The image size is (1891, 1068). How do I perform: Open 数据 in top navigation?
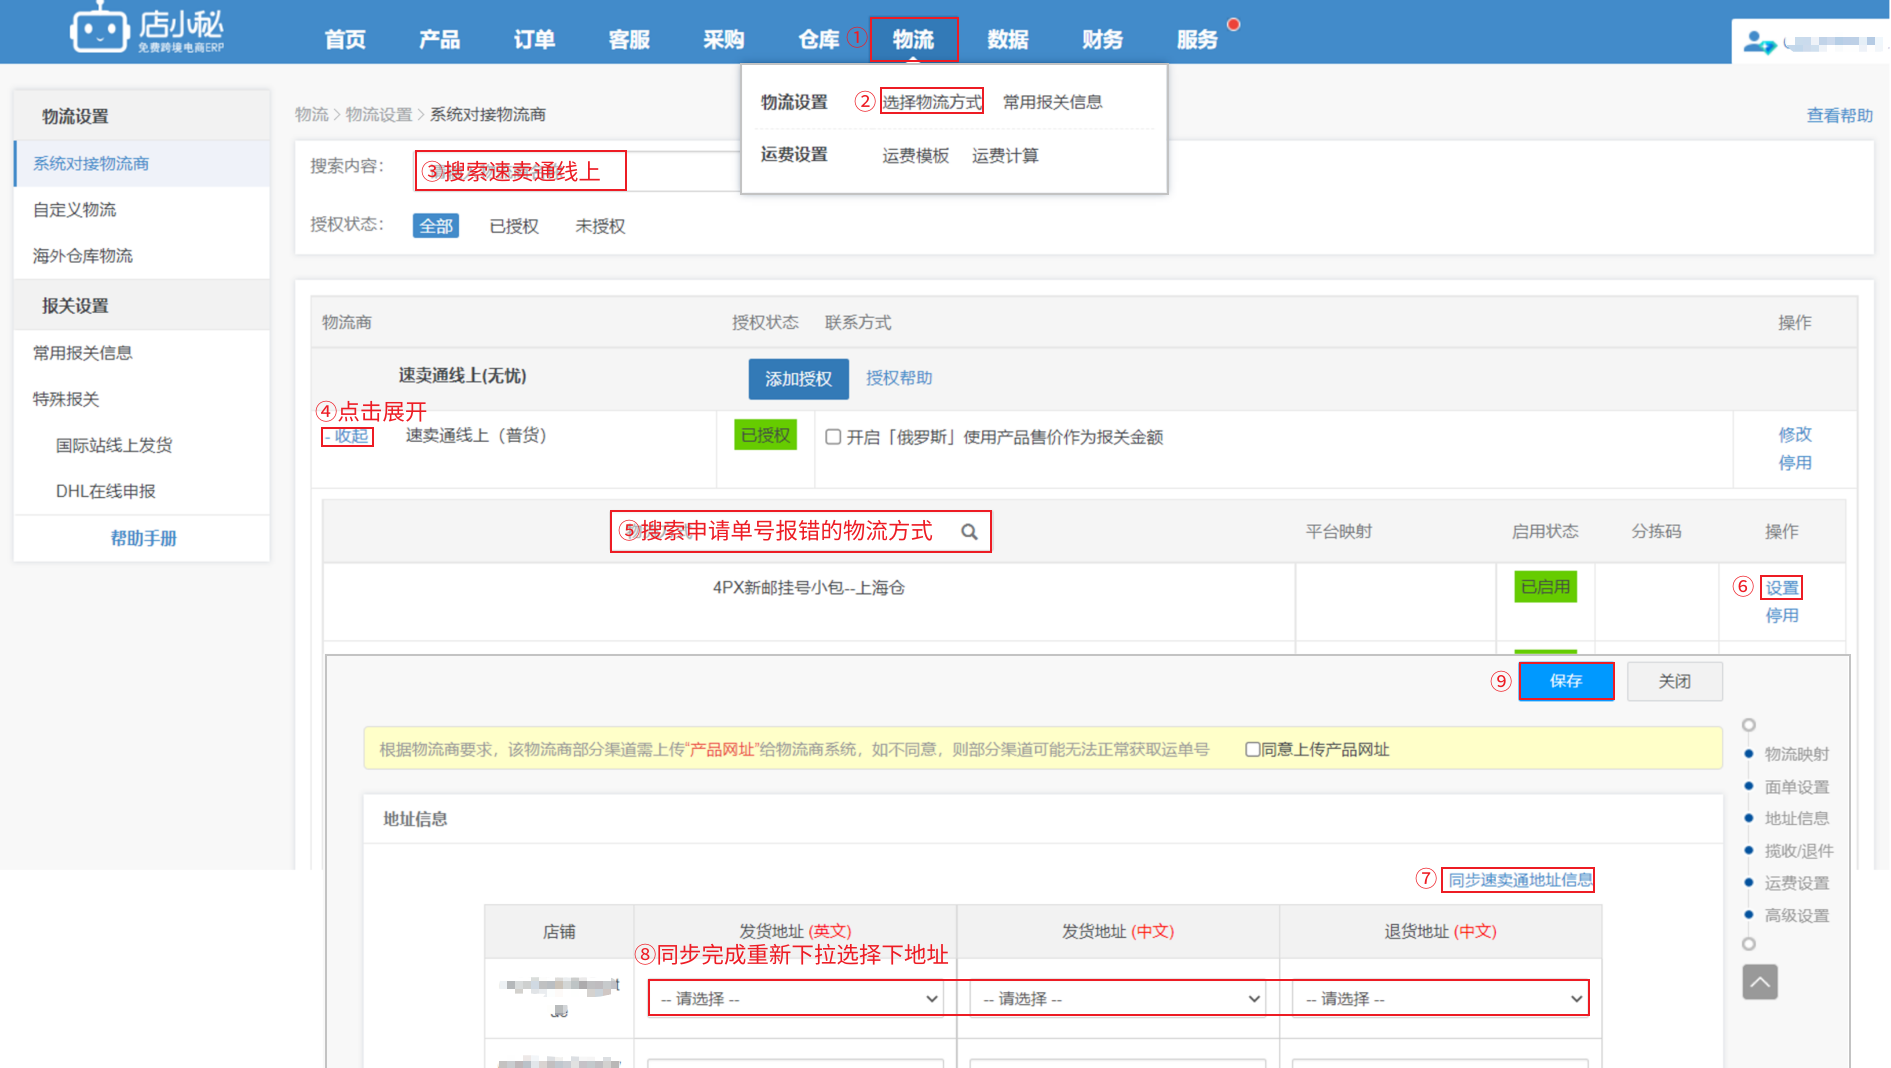click(1007, 39)
